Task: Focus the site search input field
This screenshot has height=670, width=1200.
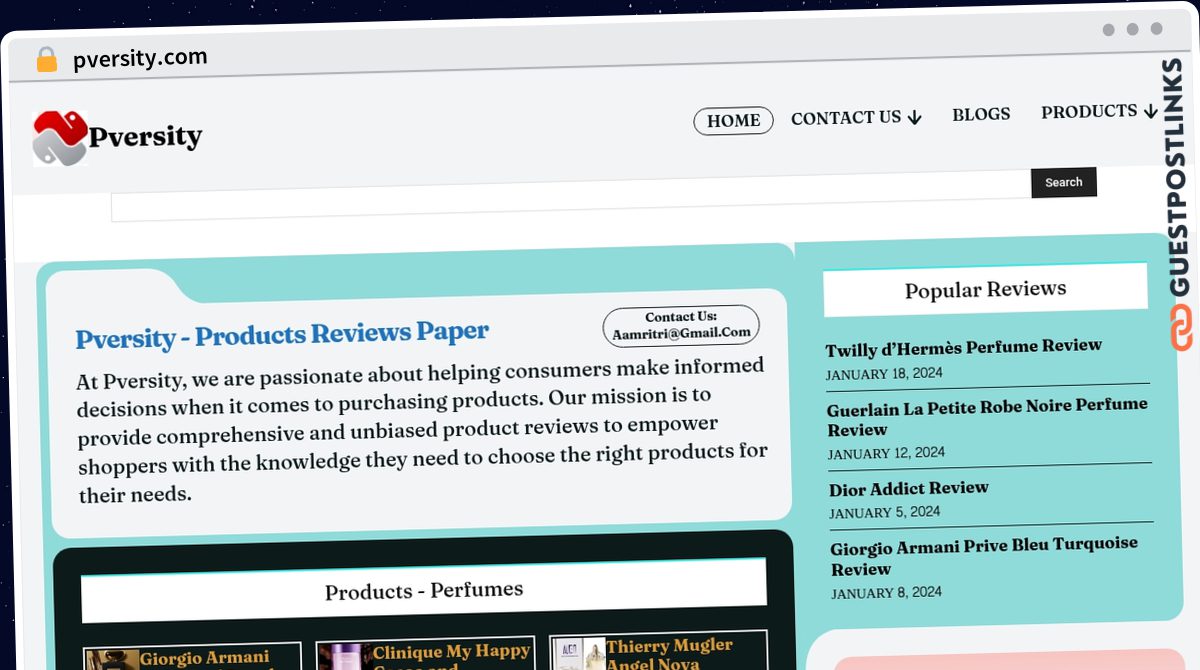Action: click(x=571, y=196)
